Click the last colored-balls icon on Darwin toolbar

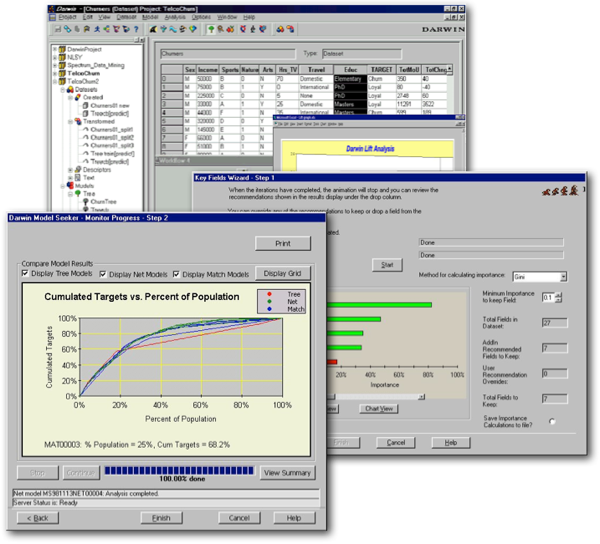click(x=291, y=29)
